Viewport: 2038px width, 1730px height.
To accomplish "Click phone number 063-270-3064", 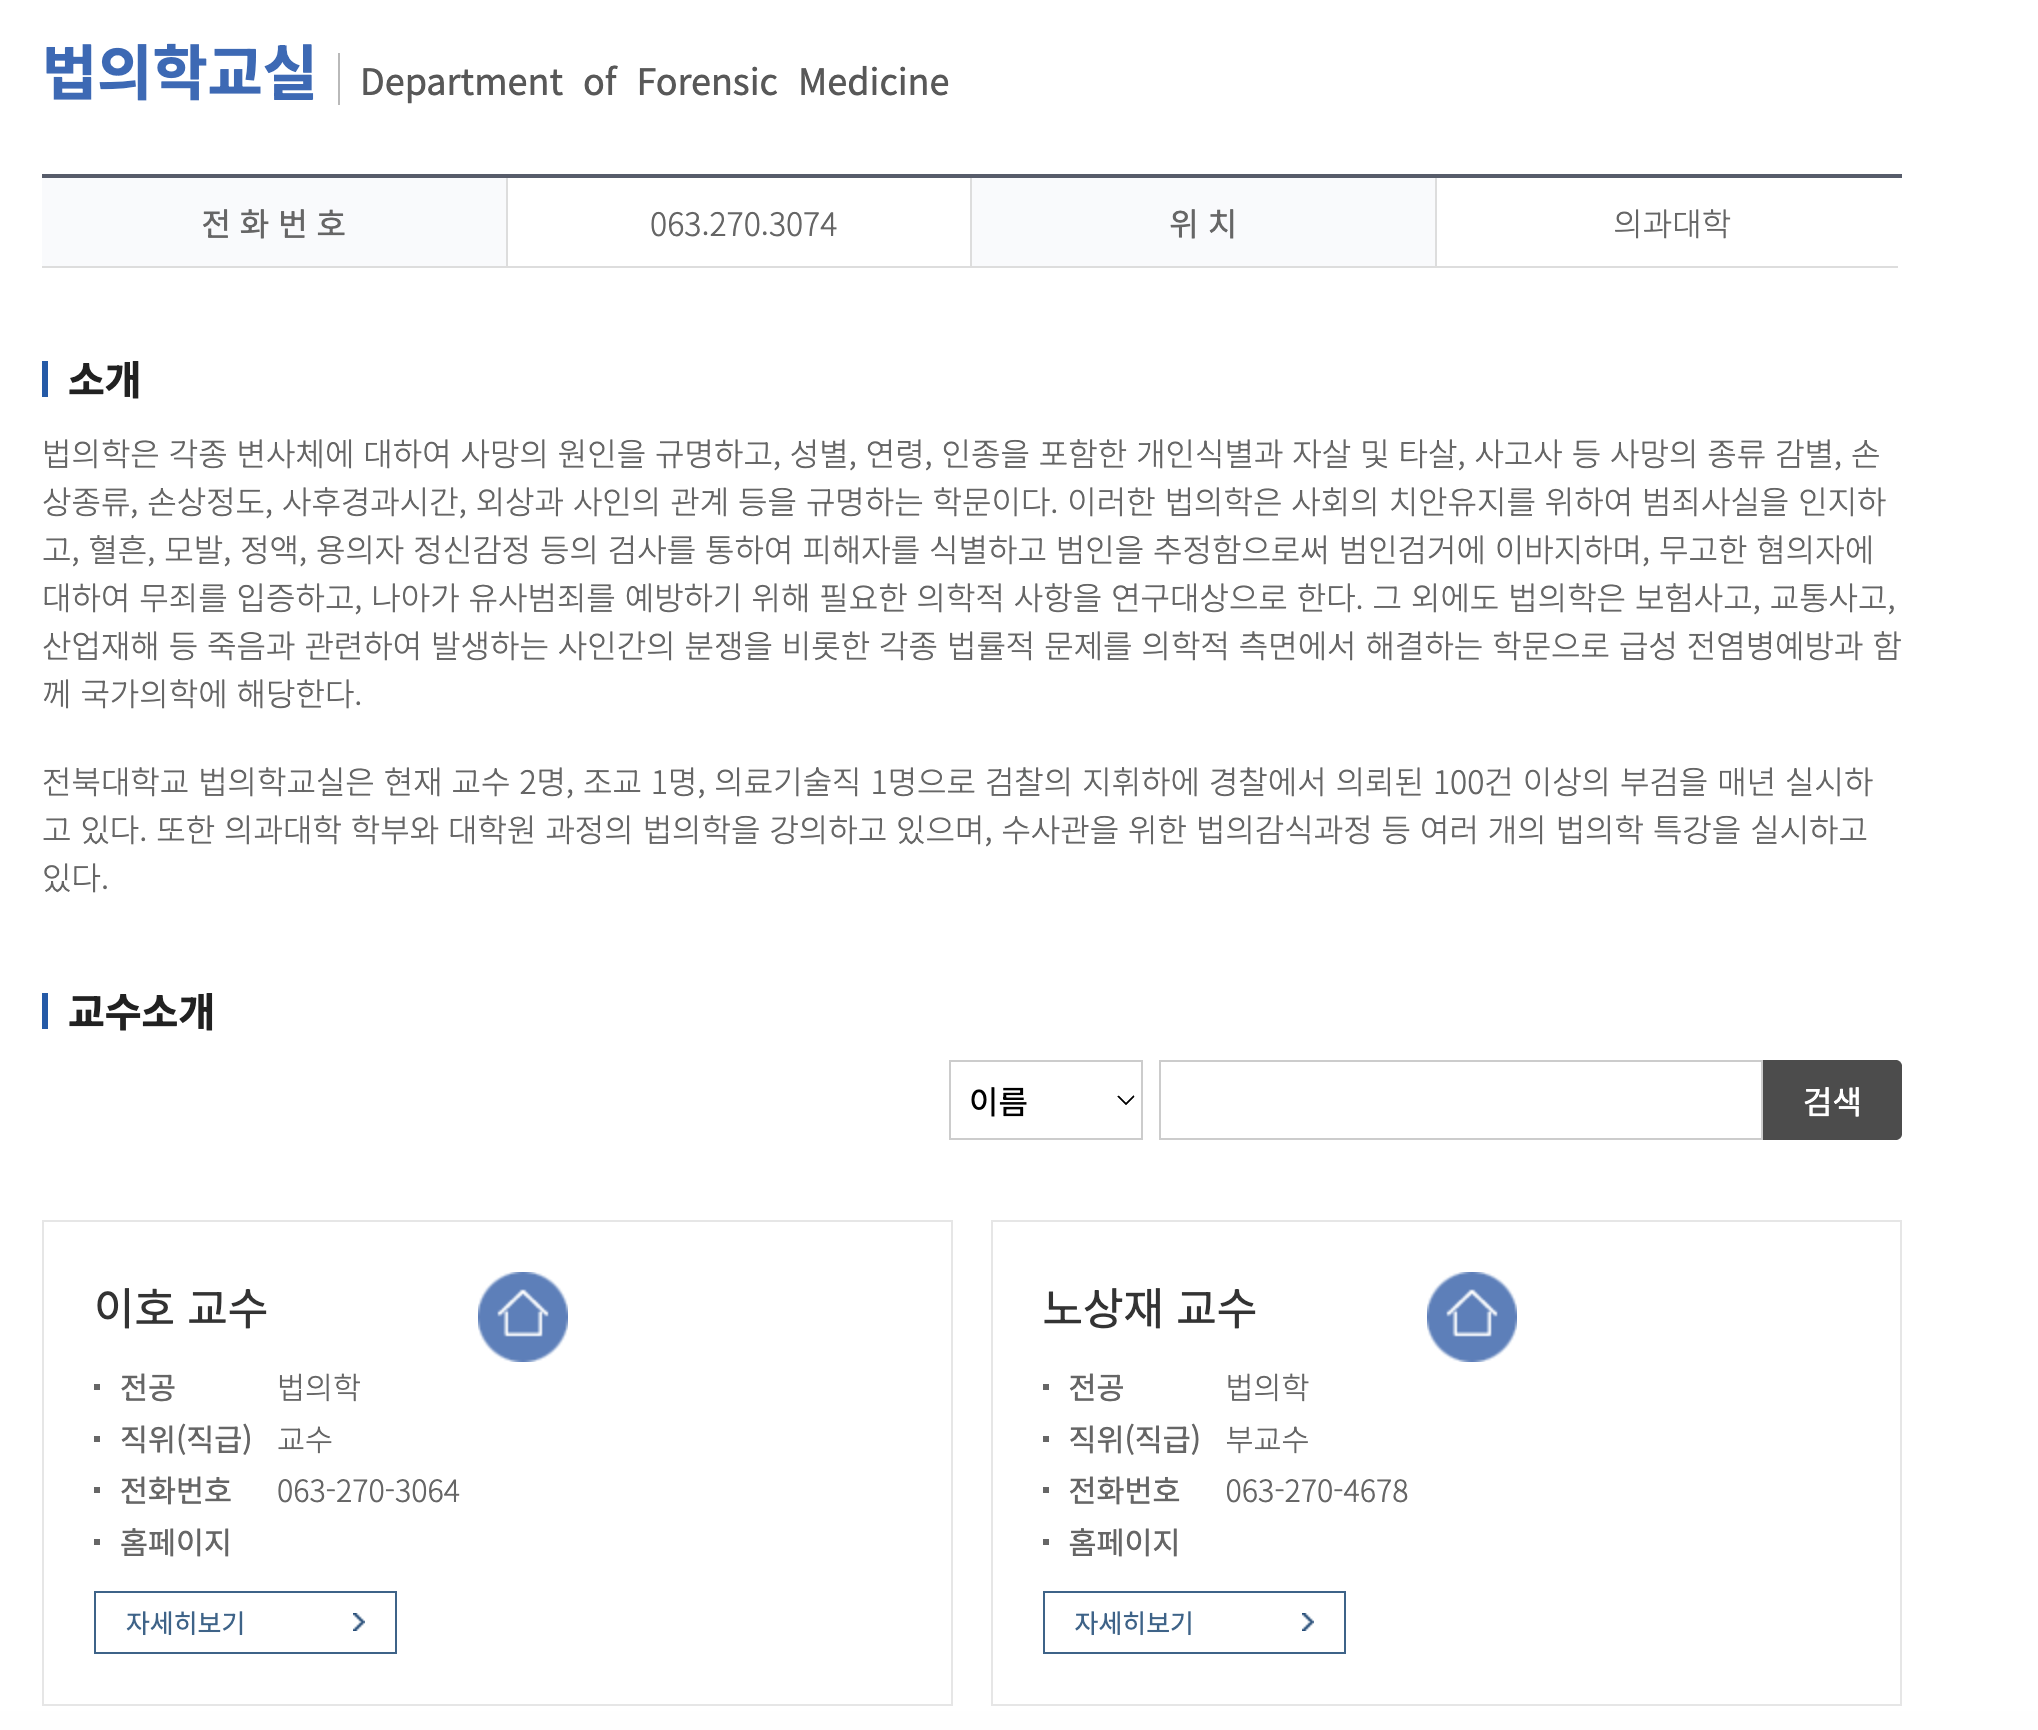I will point(368,1491).
